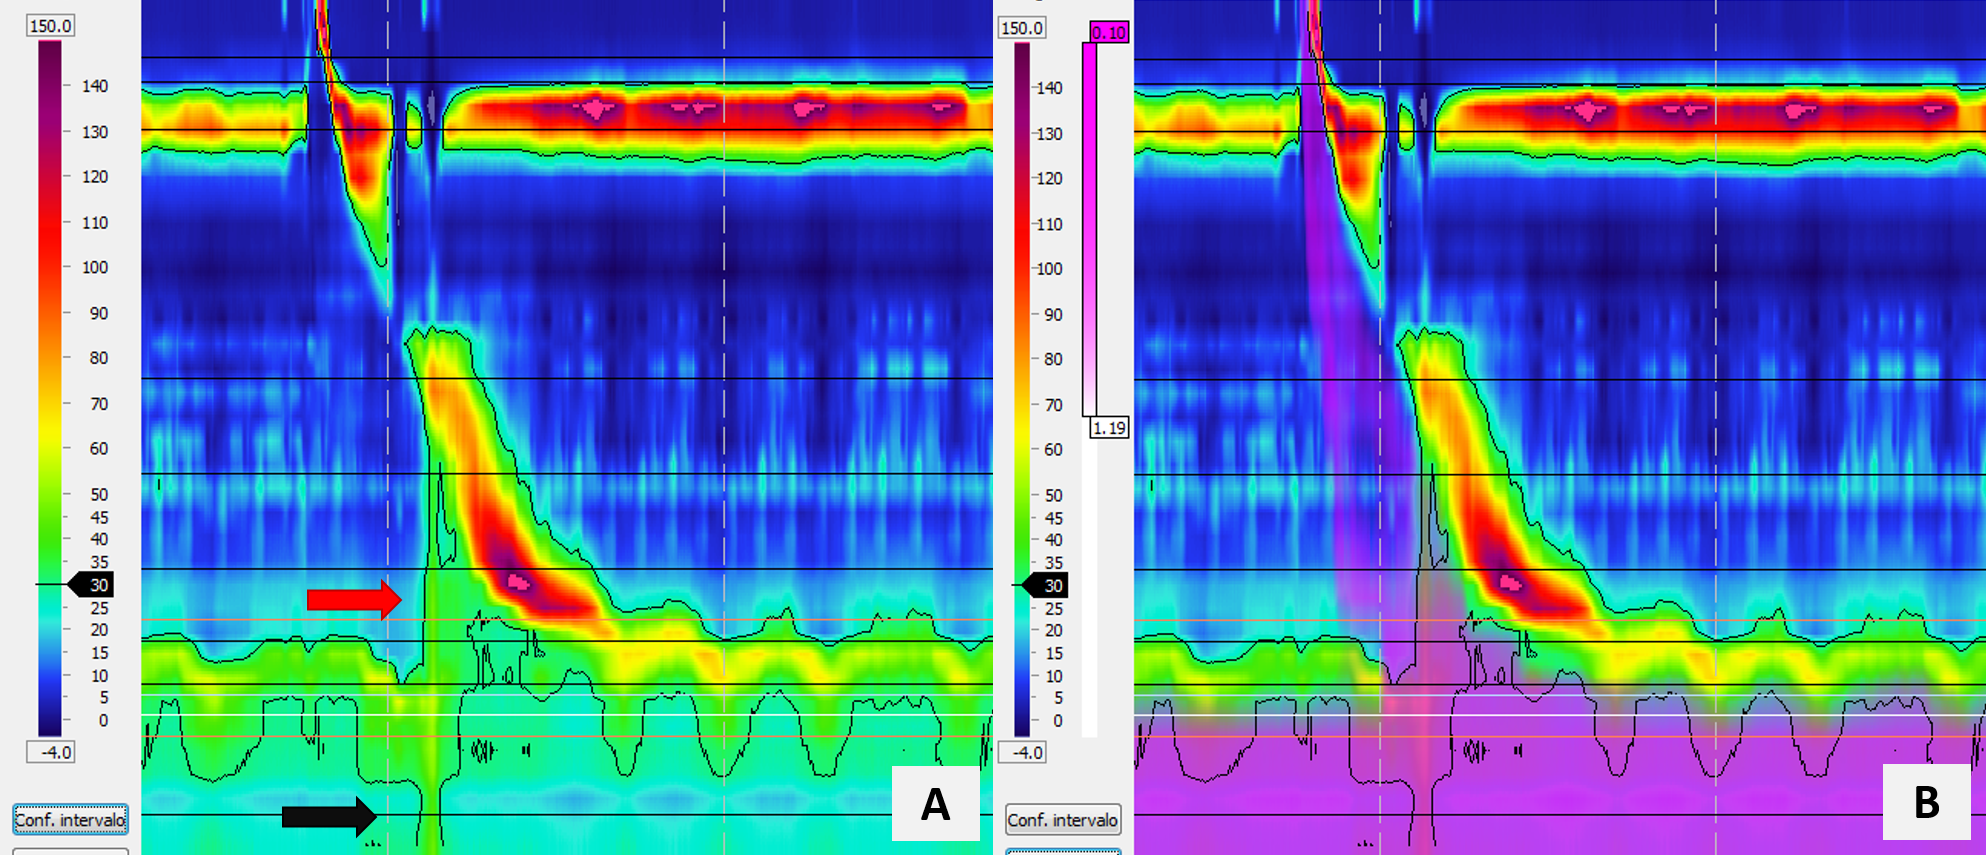Screen dimensions: 1986x864
Task: Click the 45 scale label in panel A
Action: 99,517
